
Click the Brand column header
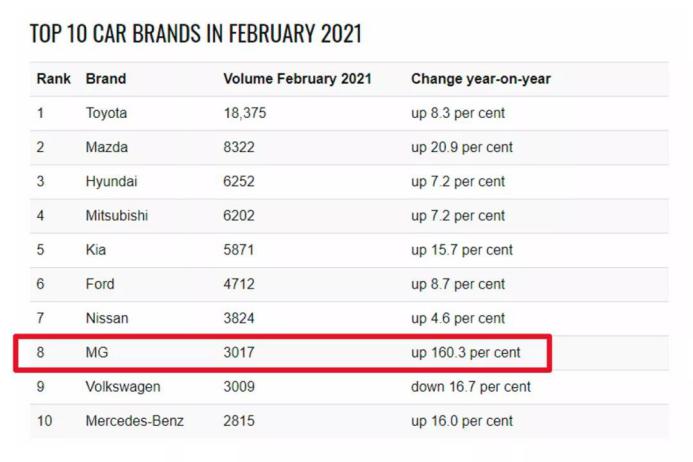tap(106, 79)
